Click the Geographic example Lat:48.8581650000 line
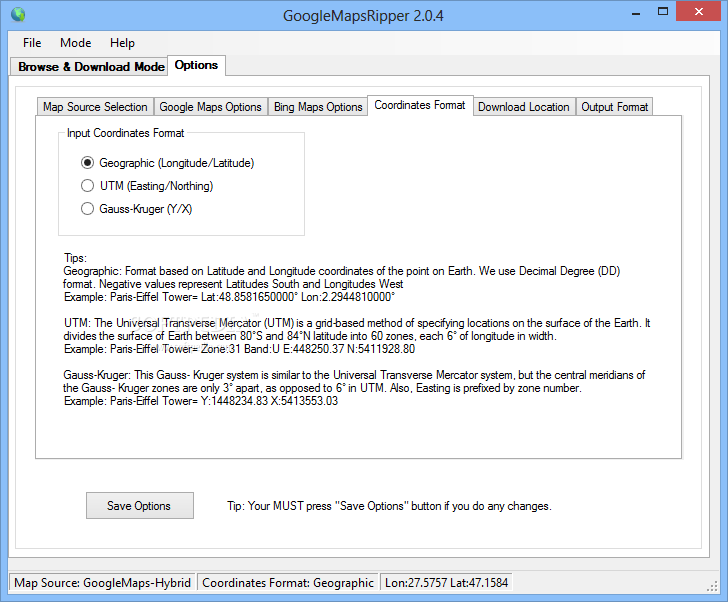The image size is (728, 602). (x=229, y=297)
